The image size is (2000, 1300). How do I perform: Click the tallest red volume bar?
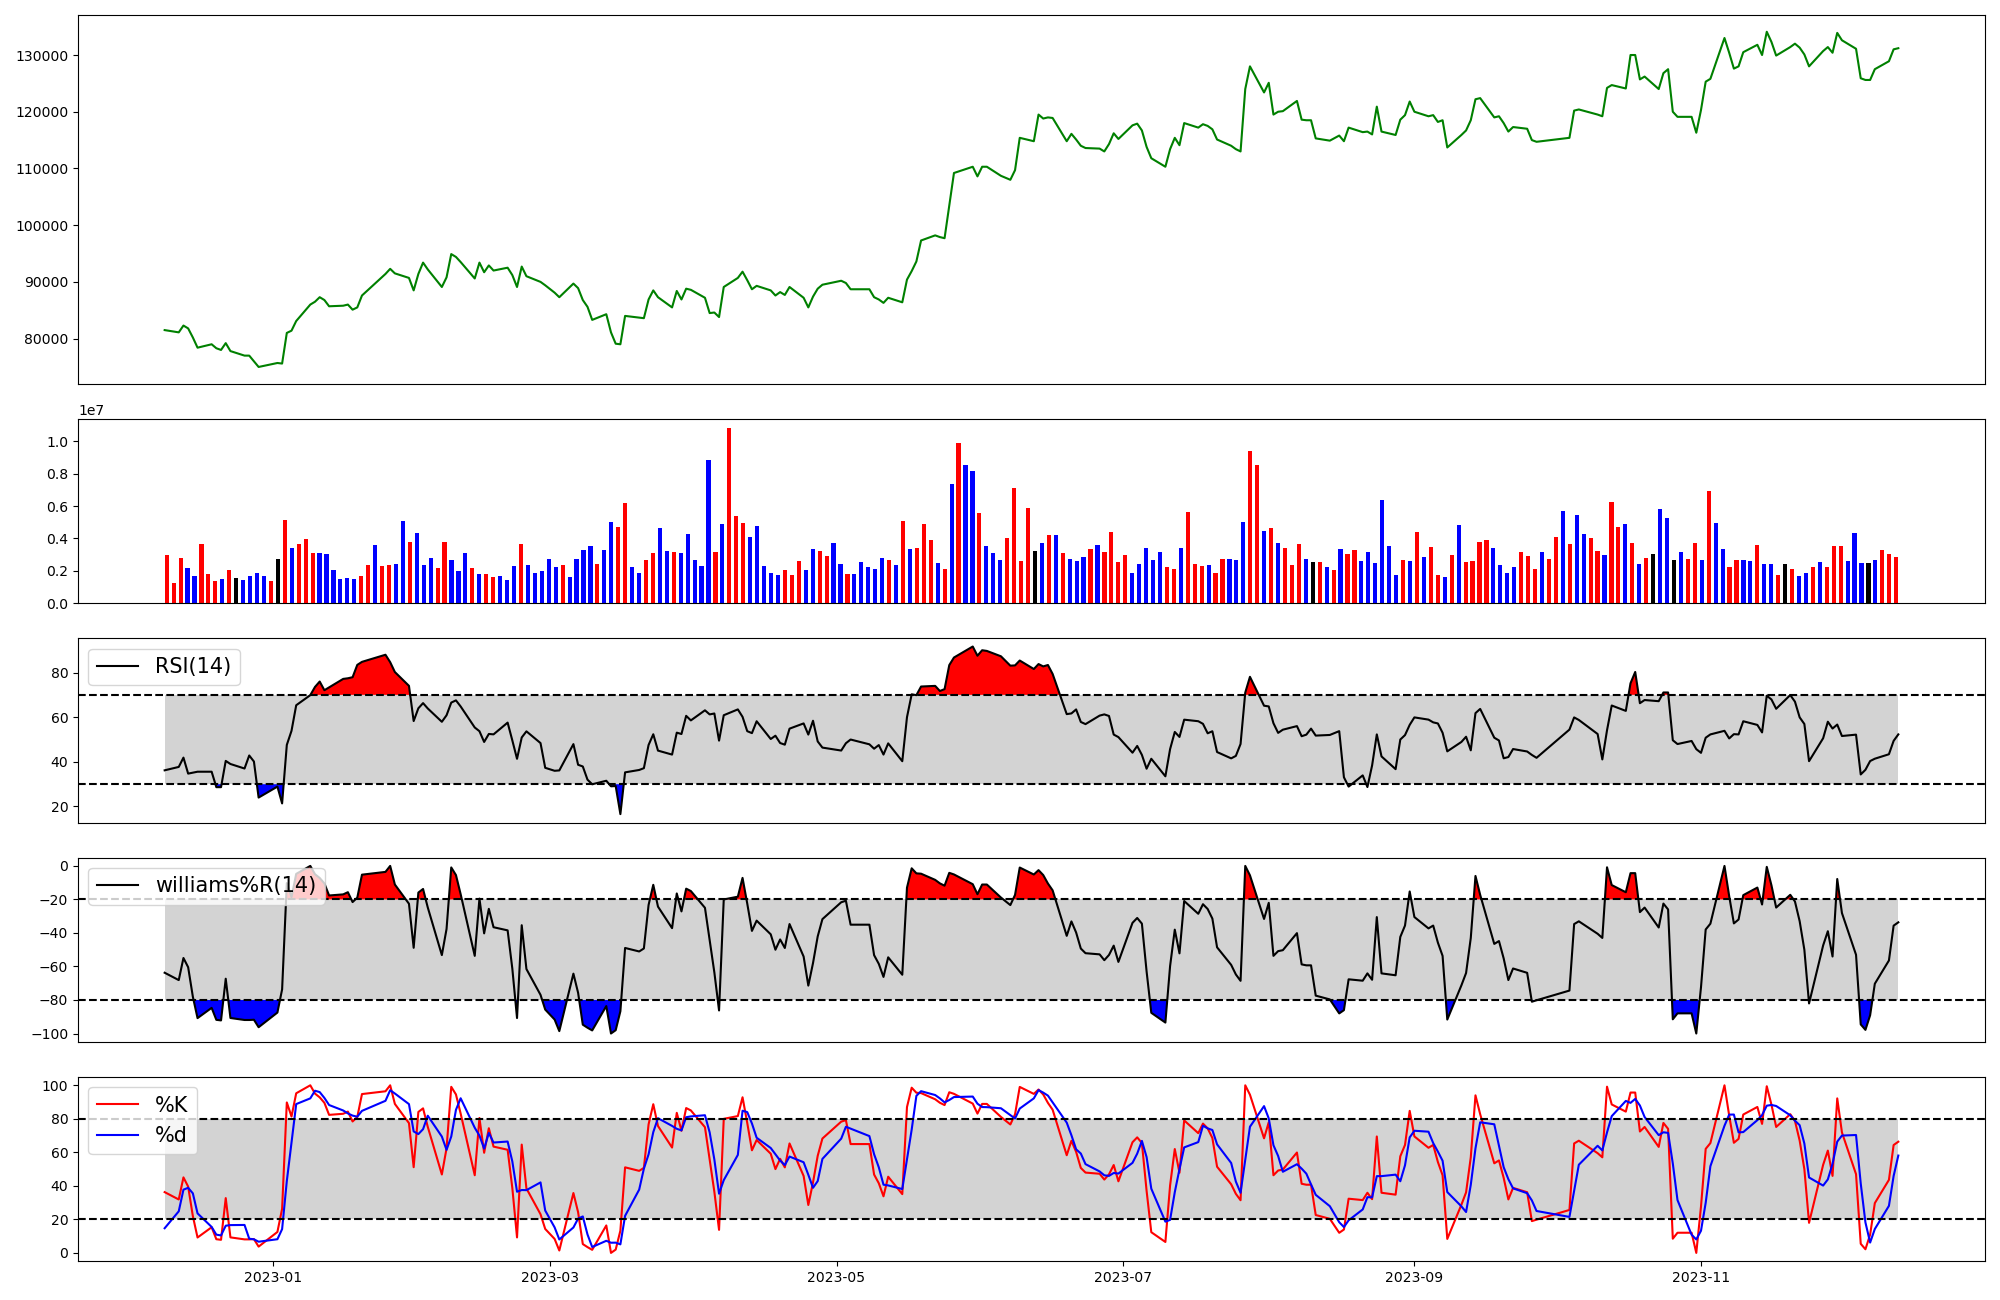[729, 515]
